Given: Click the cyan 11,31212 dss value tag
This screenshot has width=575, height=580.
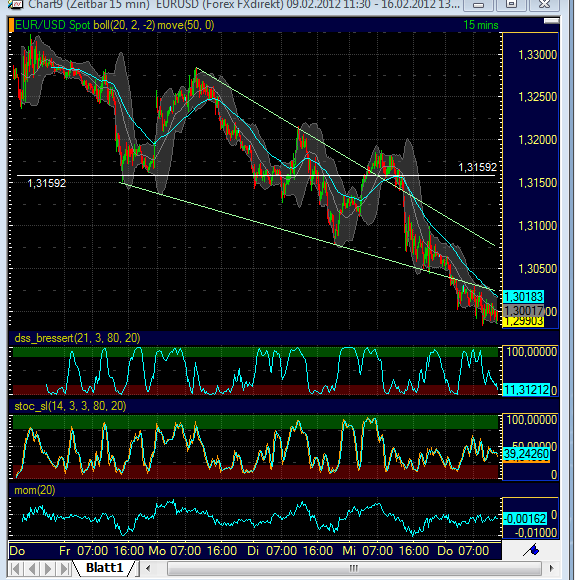Looking at the screenshot, I should click(526, 390).
